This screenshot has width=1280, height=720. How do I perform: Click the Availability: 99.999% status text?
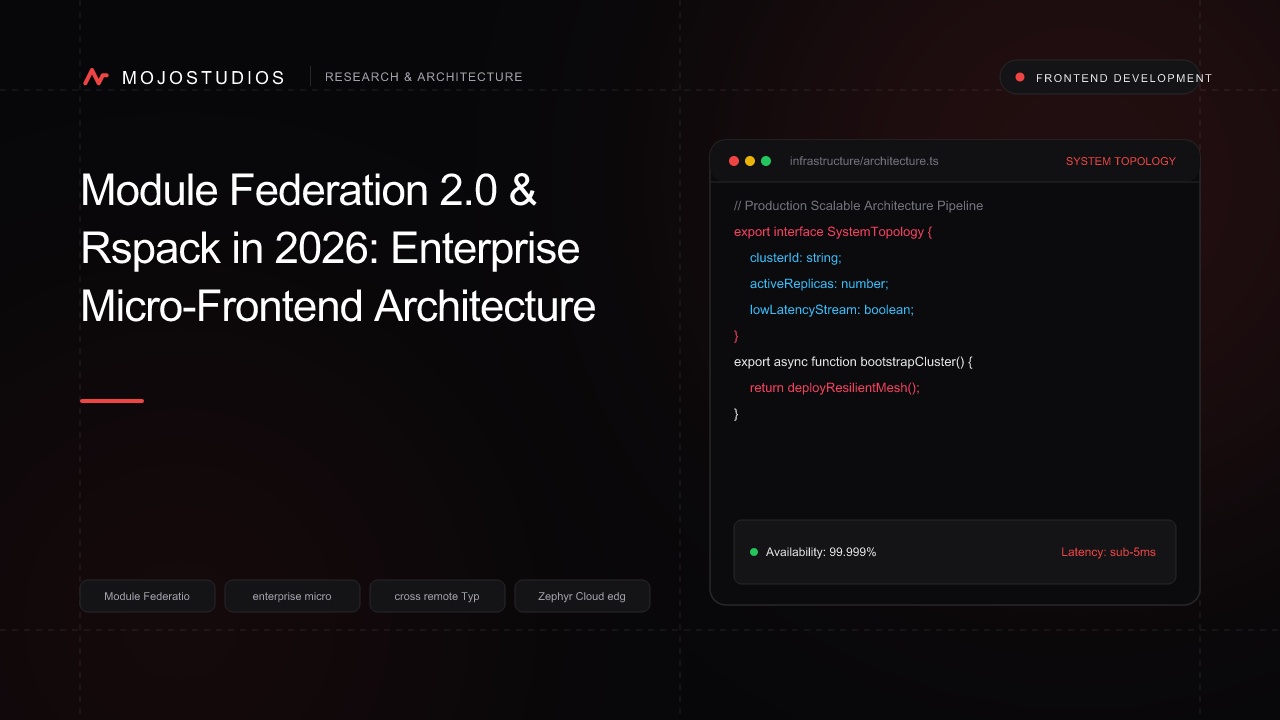coord(821,552)
